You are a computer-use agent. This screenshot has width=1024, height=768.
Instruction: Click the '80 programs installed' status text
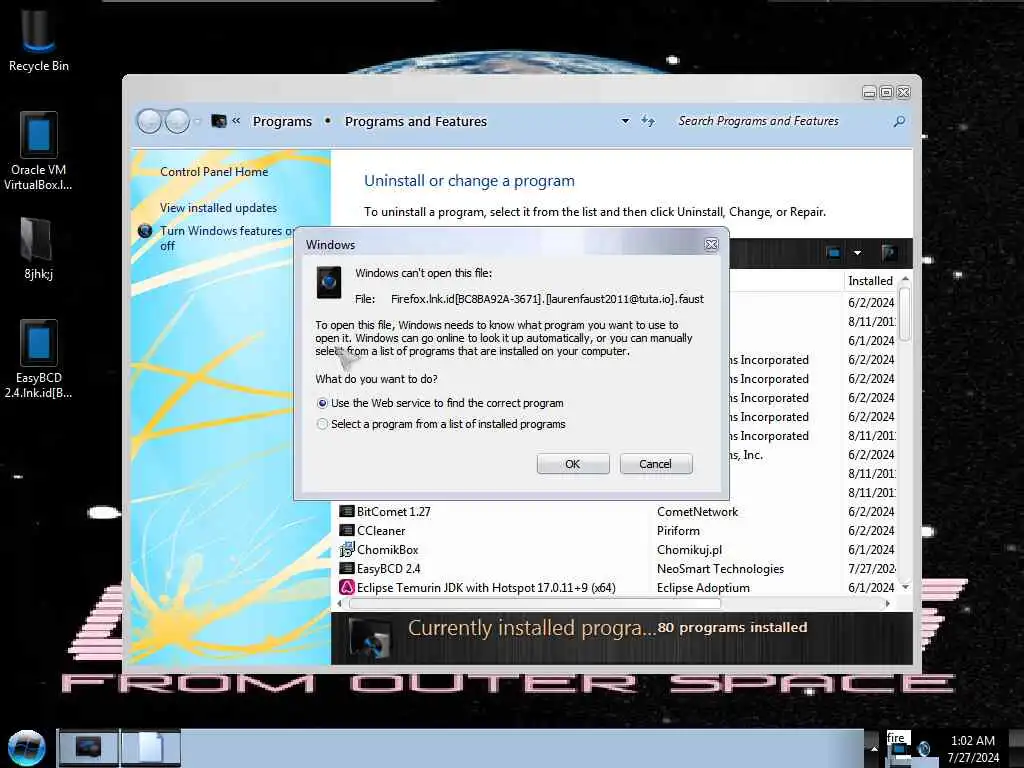(732, 627)
